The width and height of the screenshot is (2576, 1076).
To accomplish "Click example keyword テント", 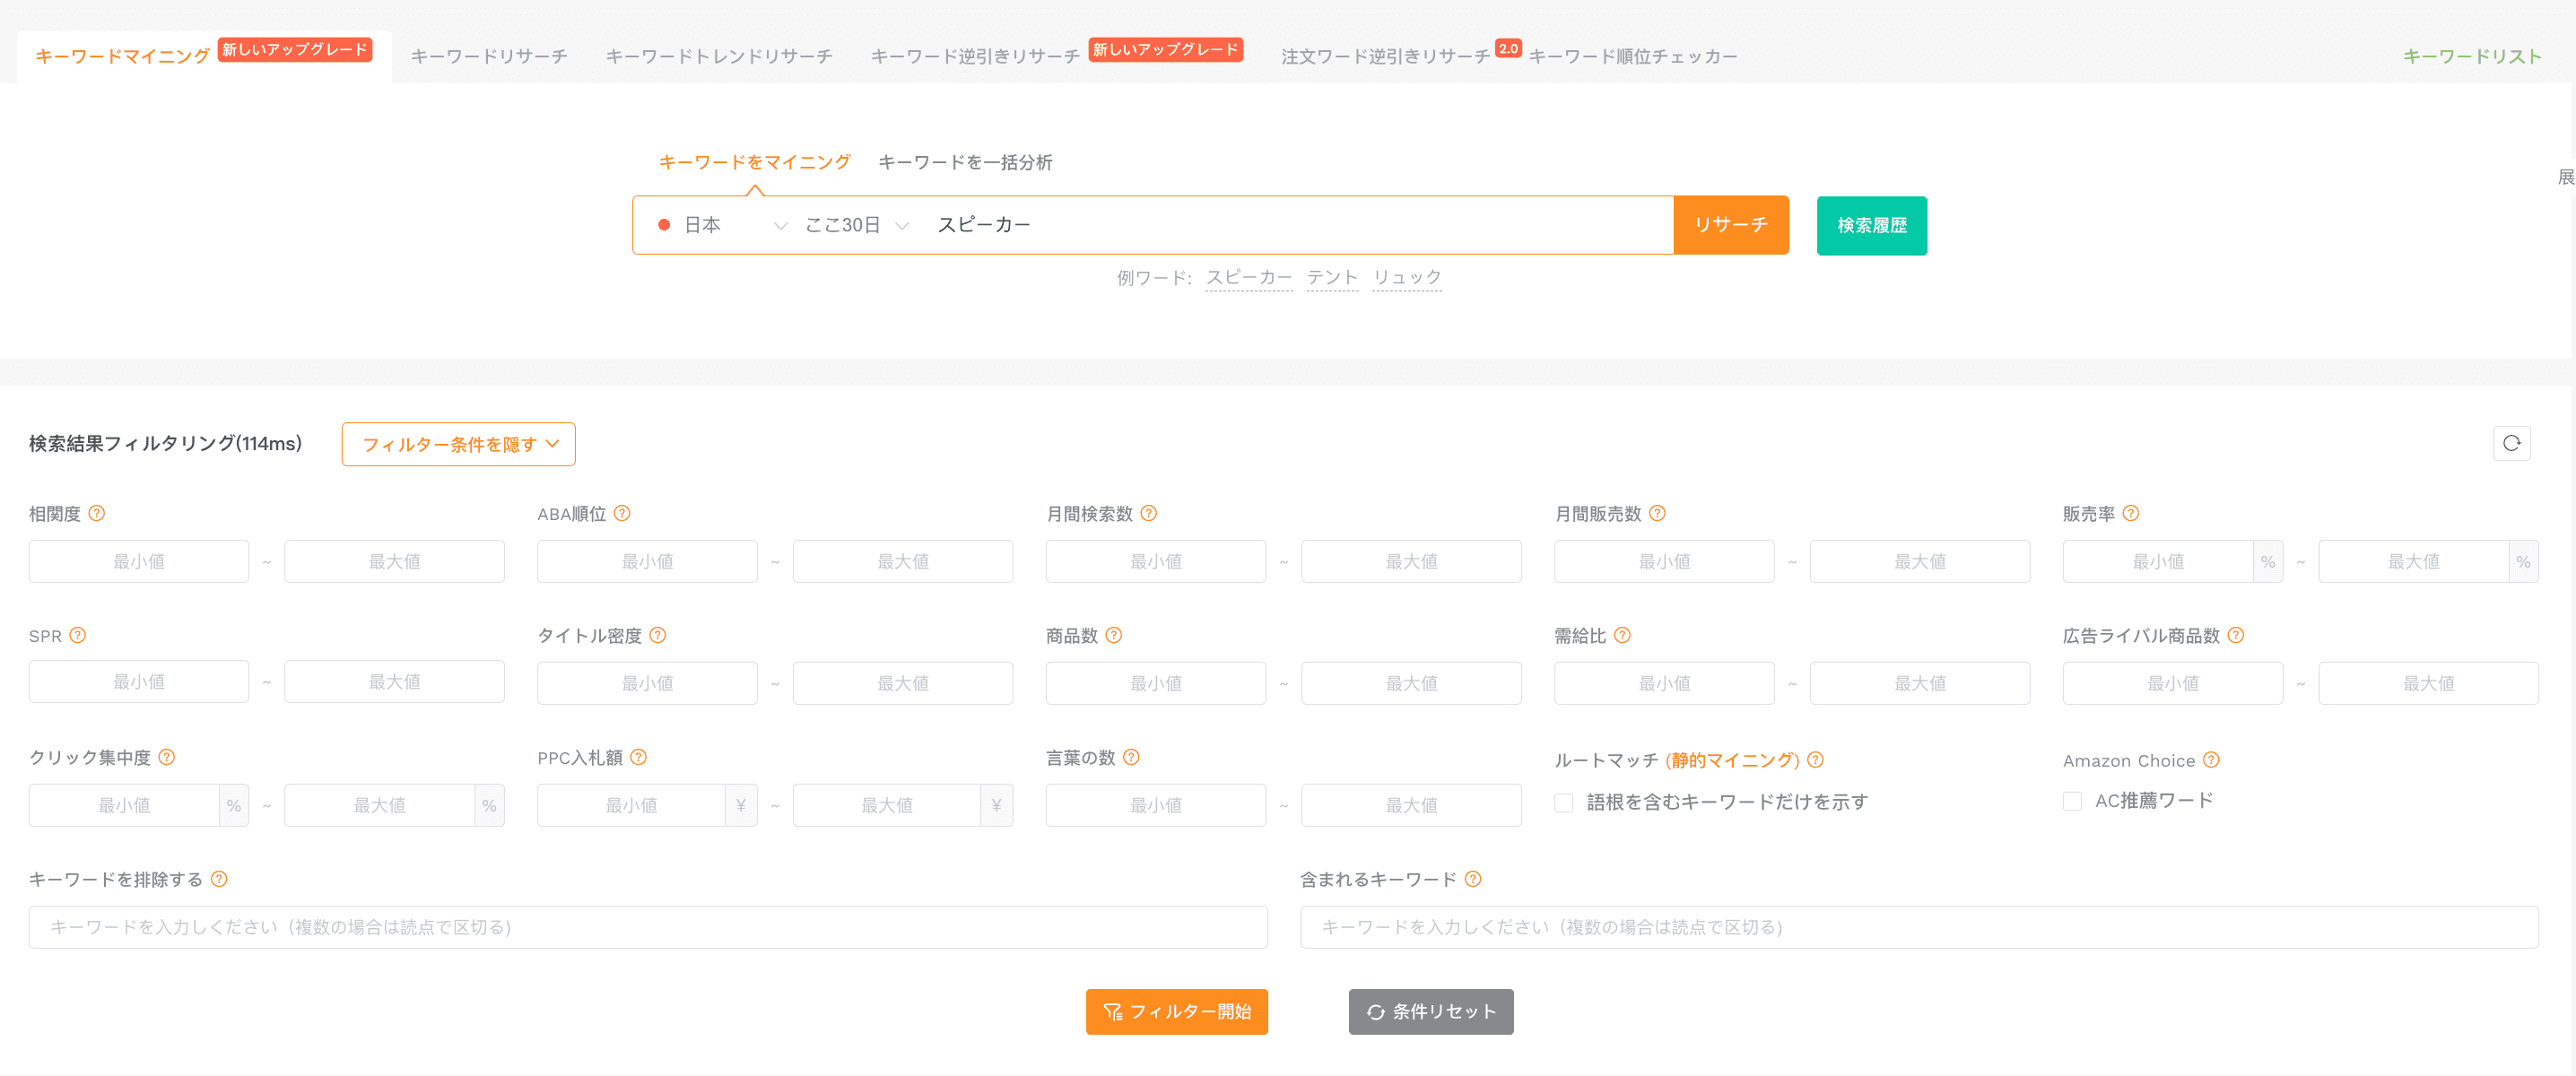I will [1332, 277].
